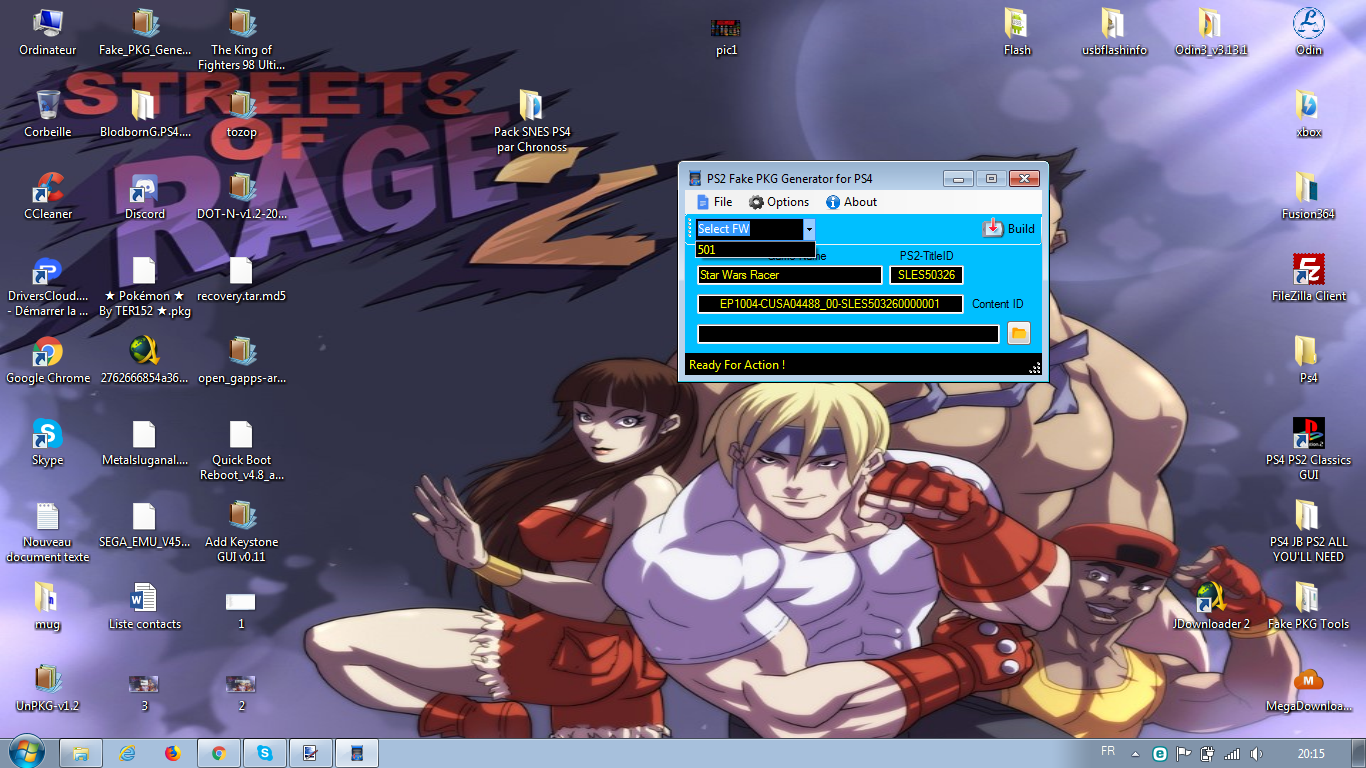Open the File menu
The width and height of the screenshot is (1366, 768).
714,202
